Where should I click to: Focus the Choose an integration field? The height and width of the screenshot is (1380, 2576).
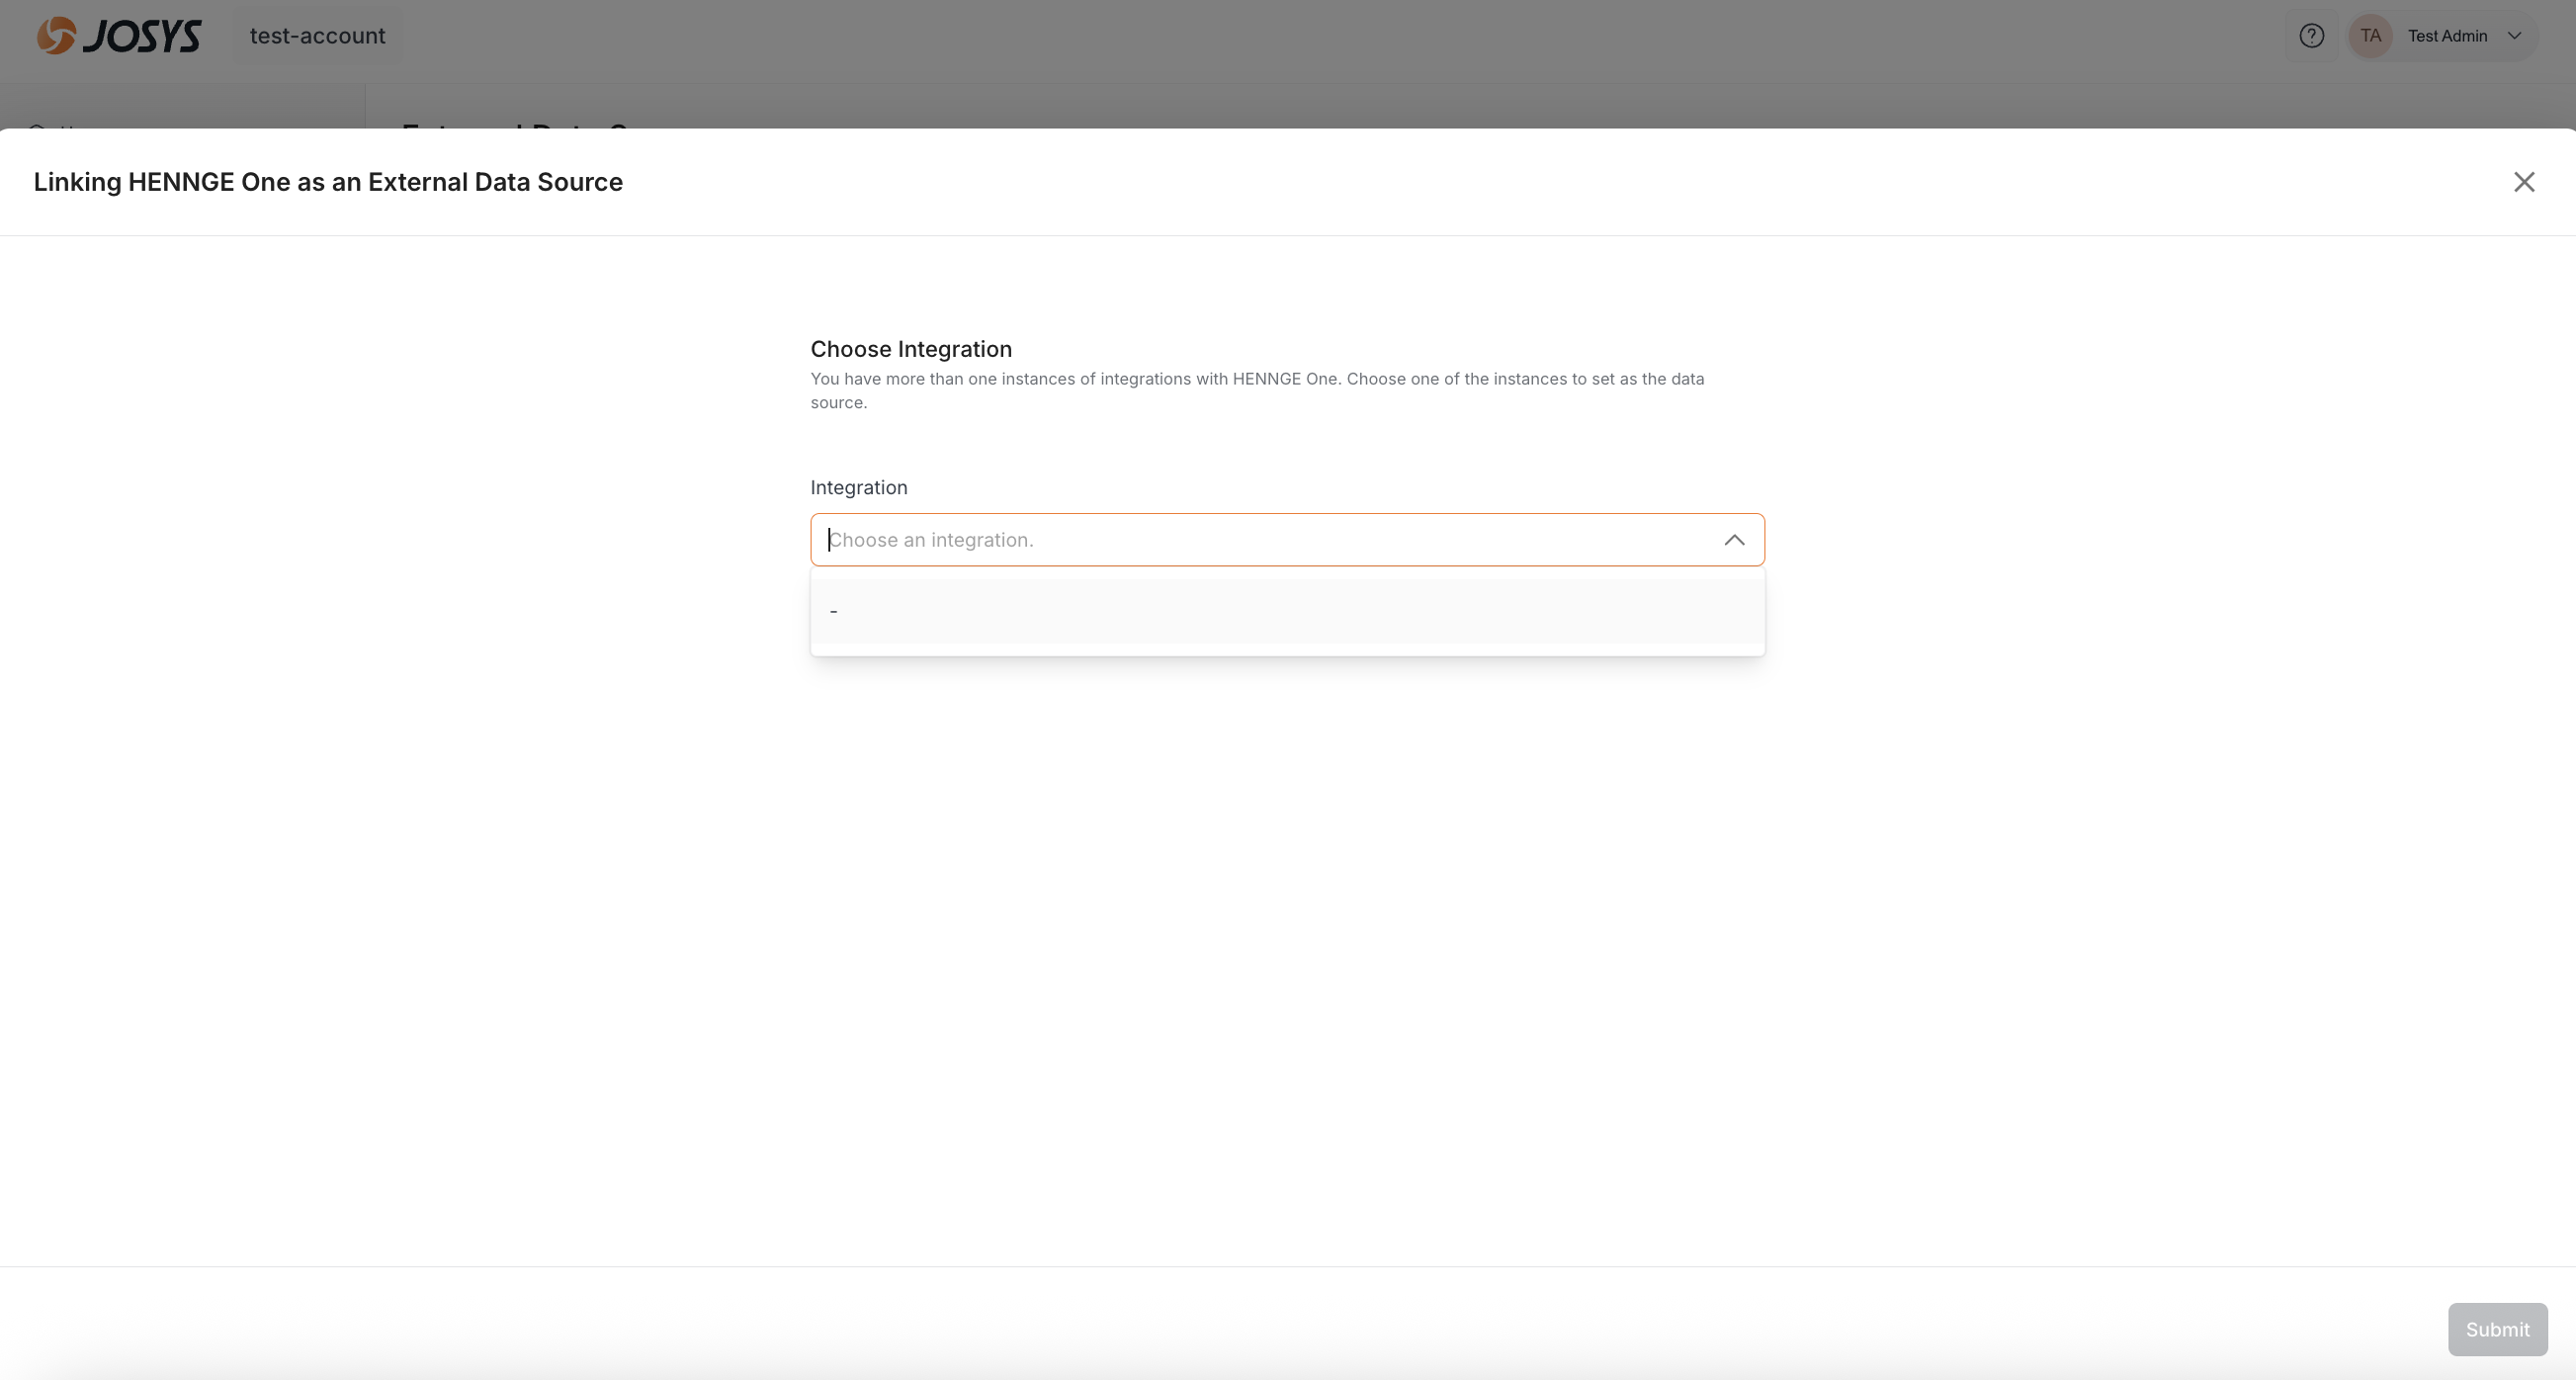coord(1200,540)
